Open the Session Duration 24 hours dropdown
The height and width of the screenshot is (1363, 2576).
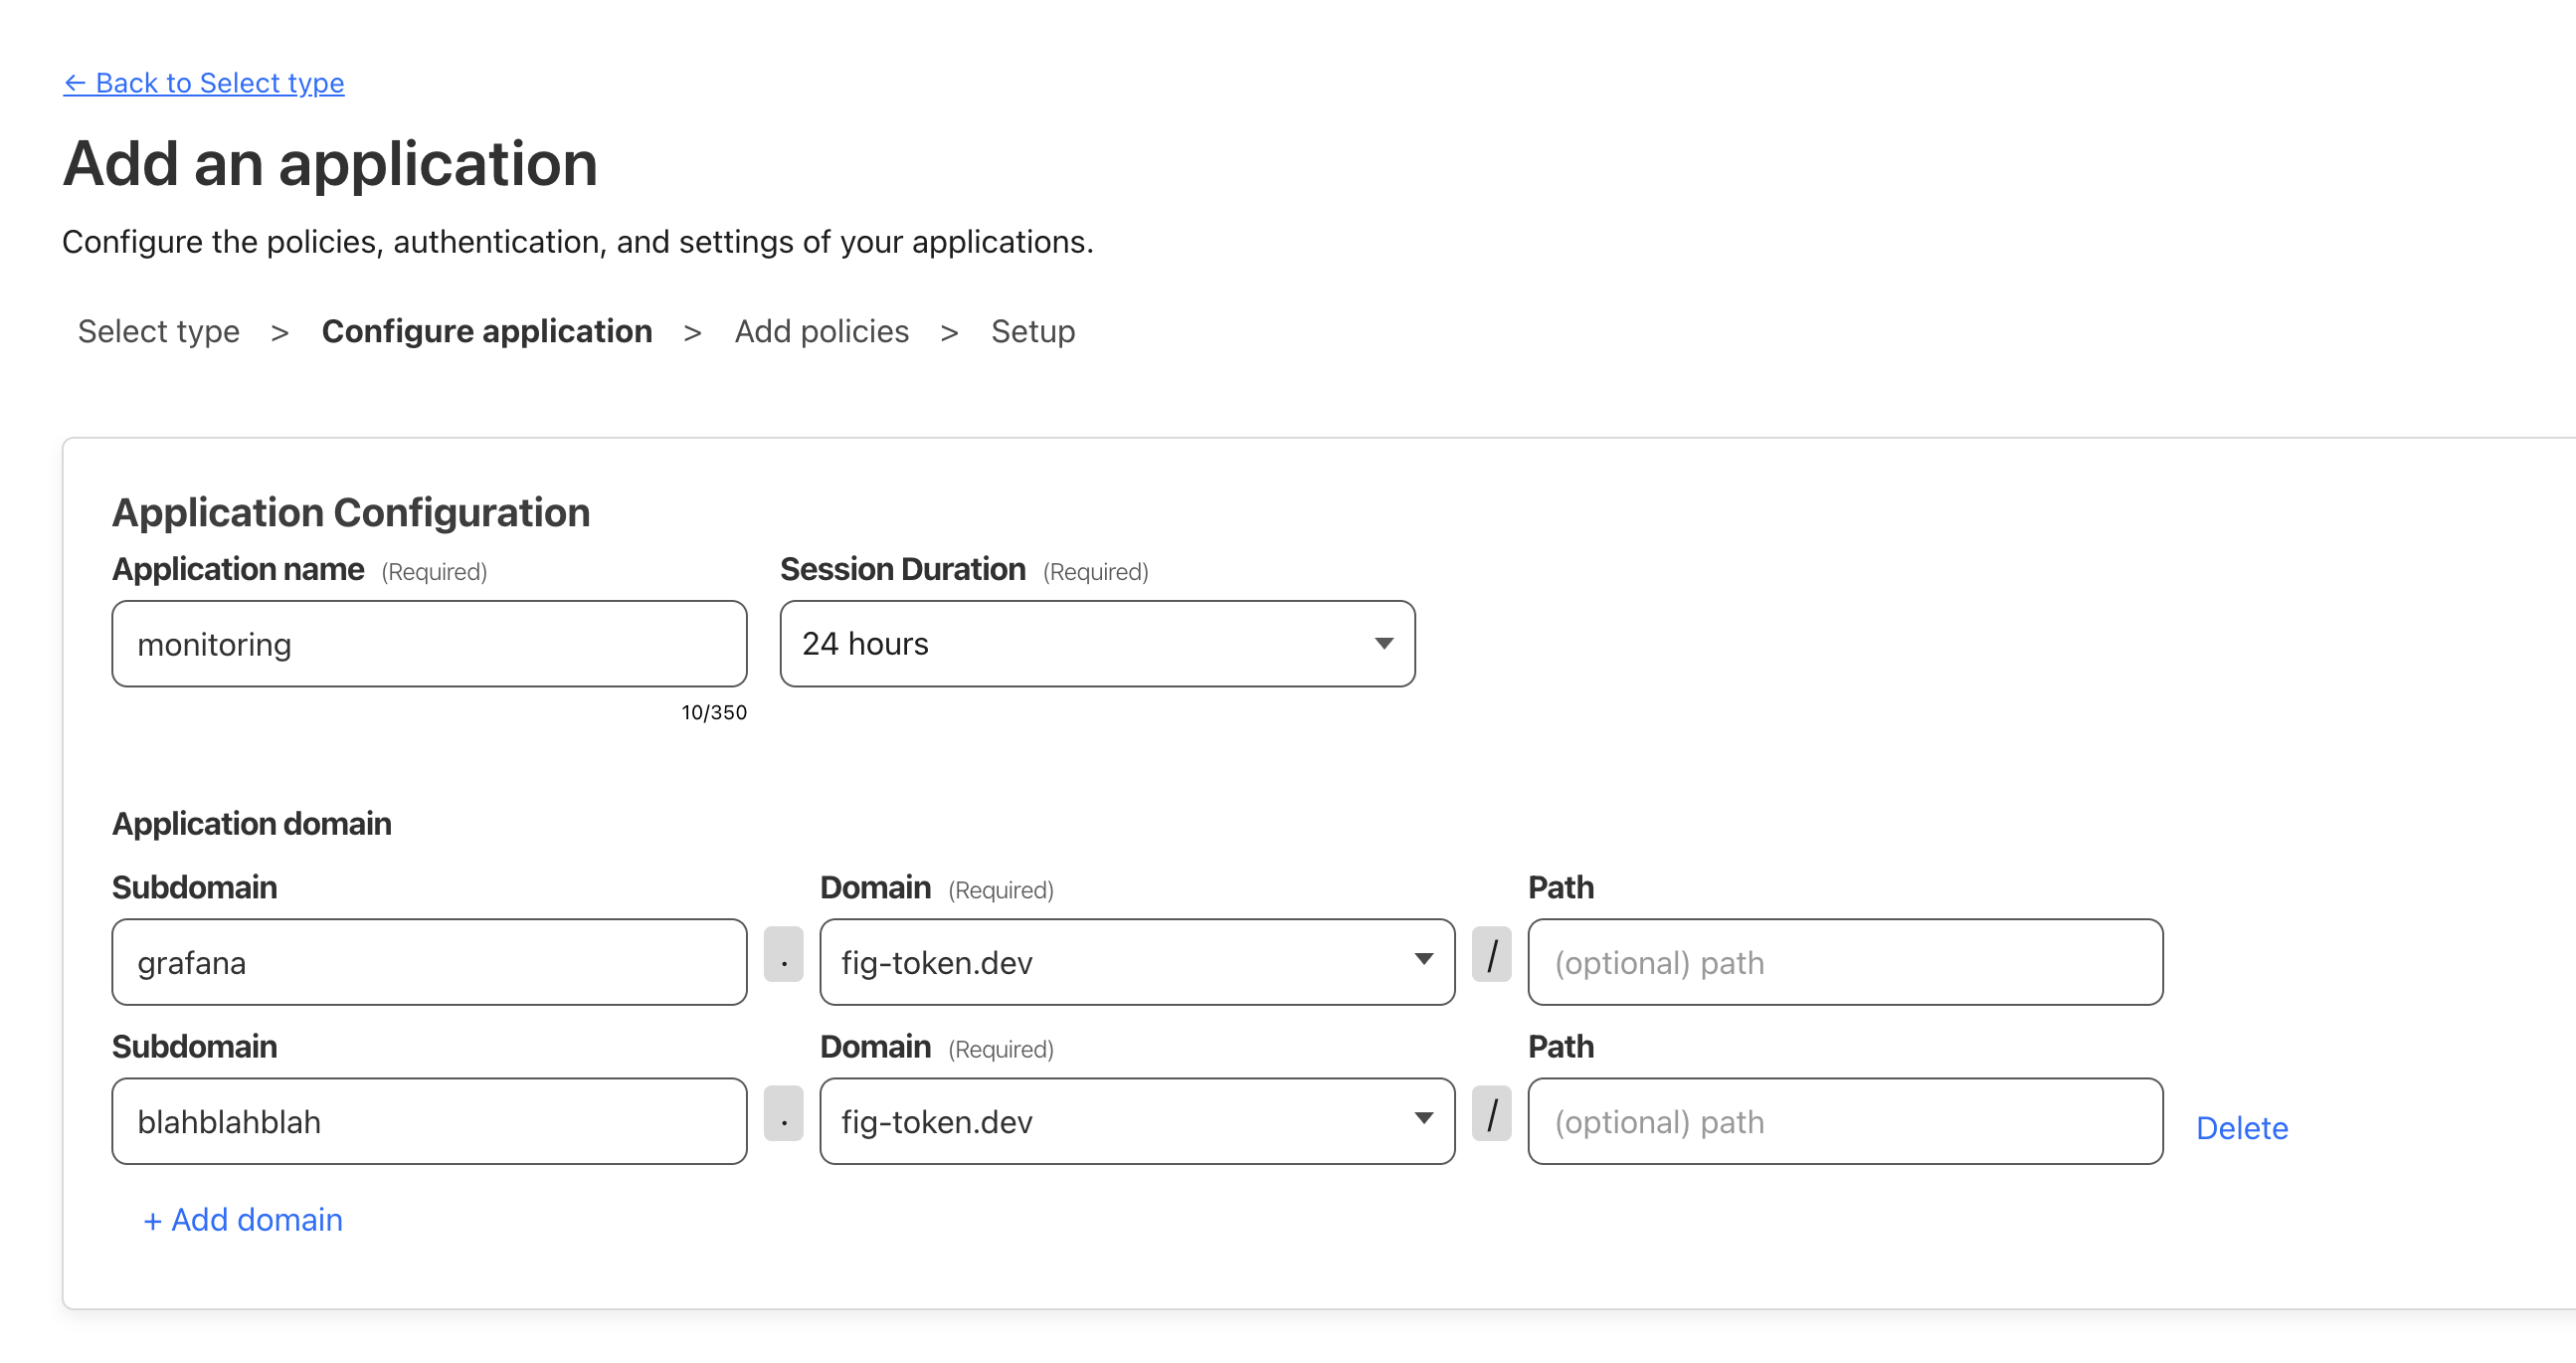[1097, 644]
